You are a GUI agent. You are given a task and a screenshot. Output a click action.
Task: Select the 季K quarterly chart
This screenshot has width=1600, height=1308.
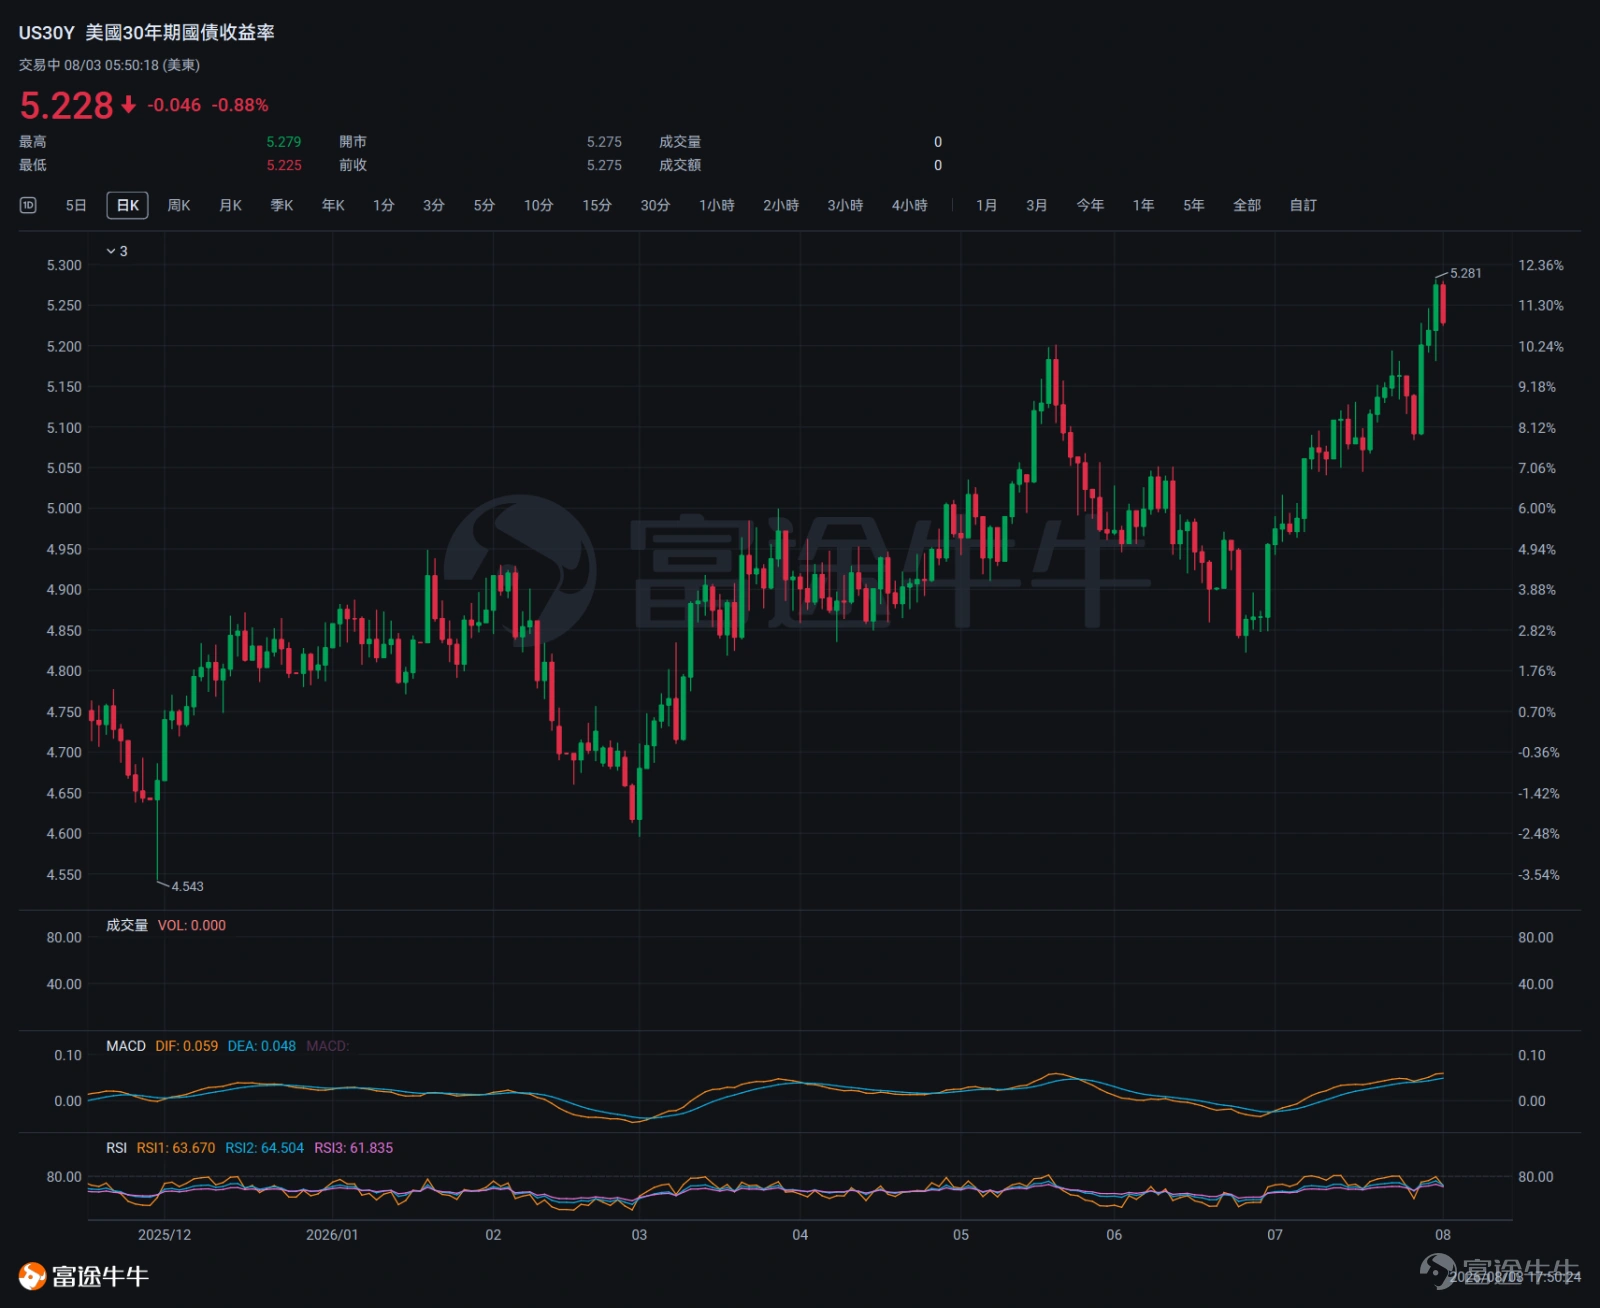[x=282, y=205]
